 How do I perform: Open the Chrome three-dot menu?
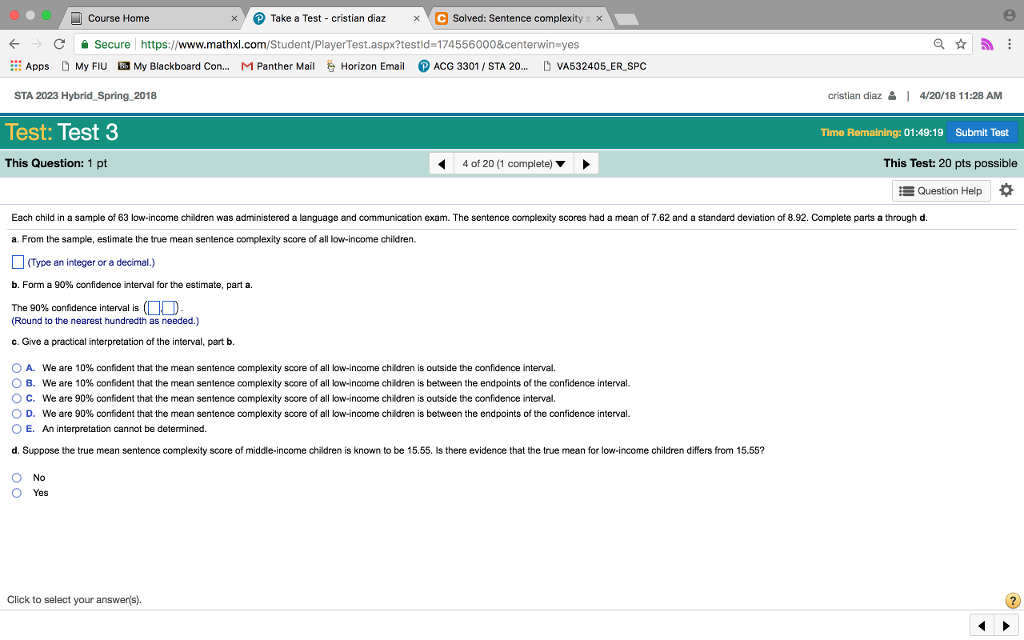coord(1009,44)
